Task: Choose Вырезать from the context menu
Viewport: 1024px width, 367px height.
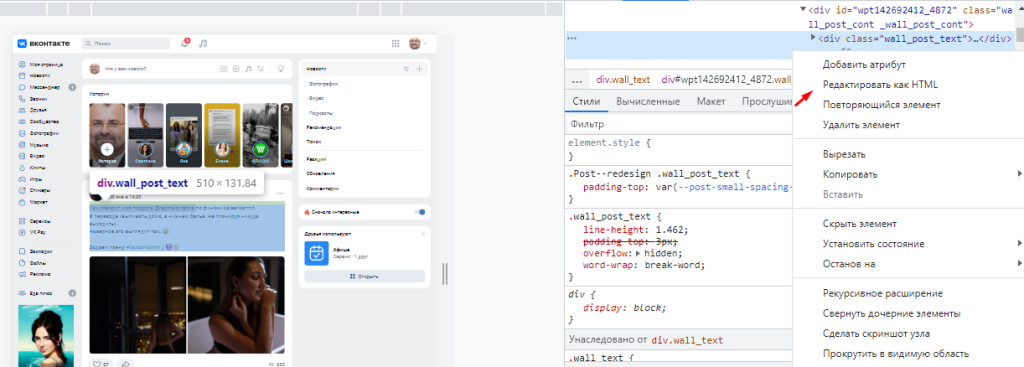Action: tap(844, 155)
